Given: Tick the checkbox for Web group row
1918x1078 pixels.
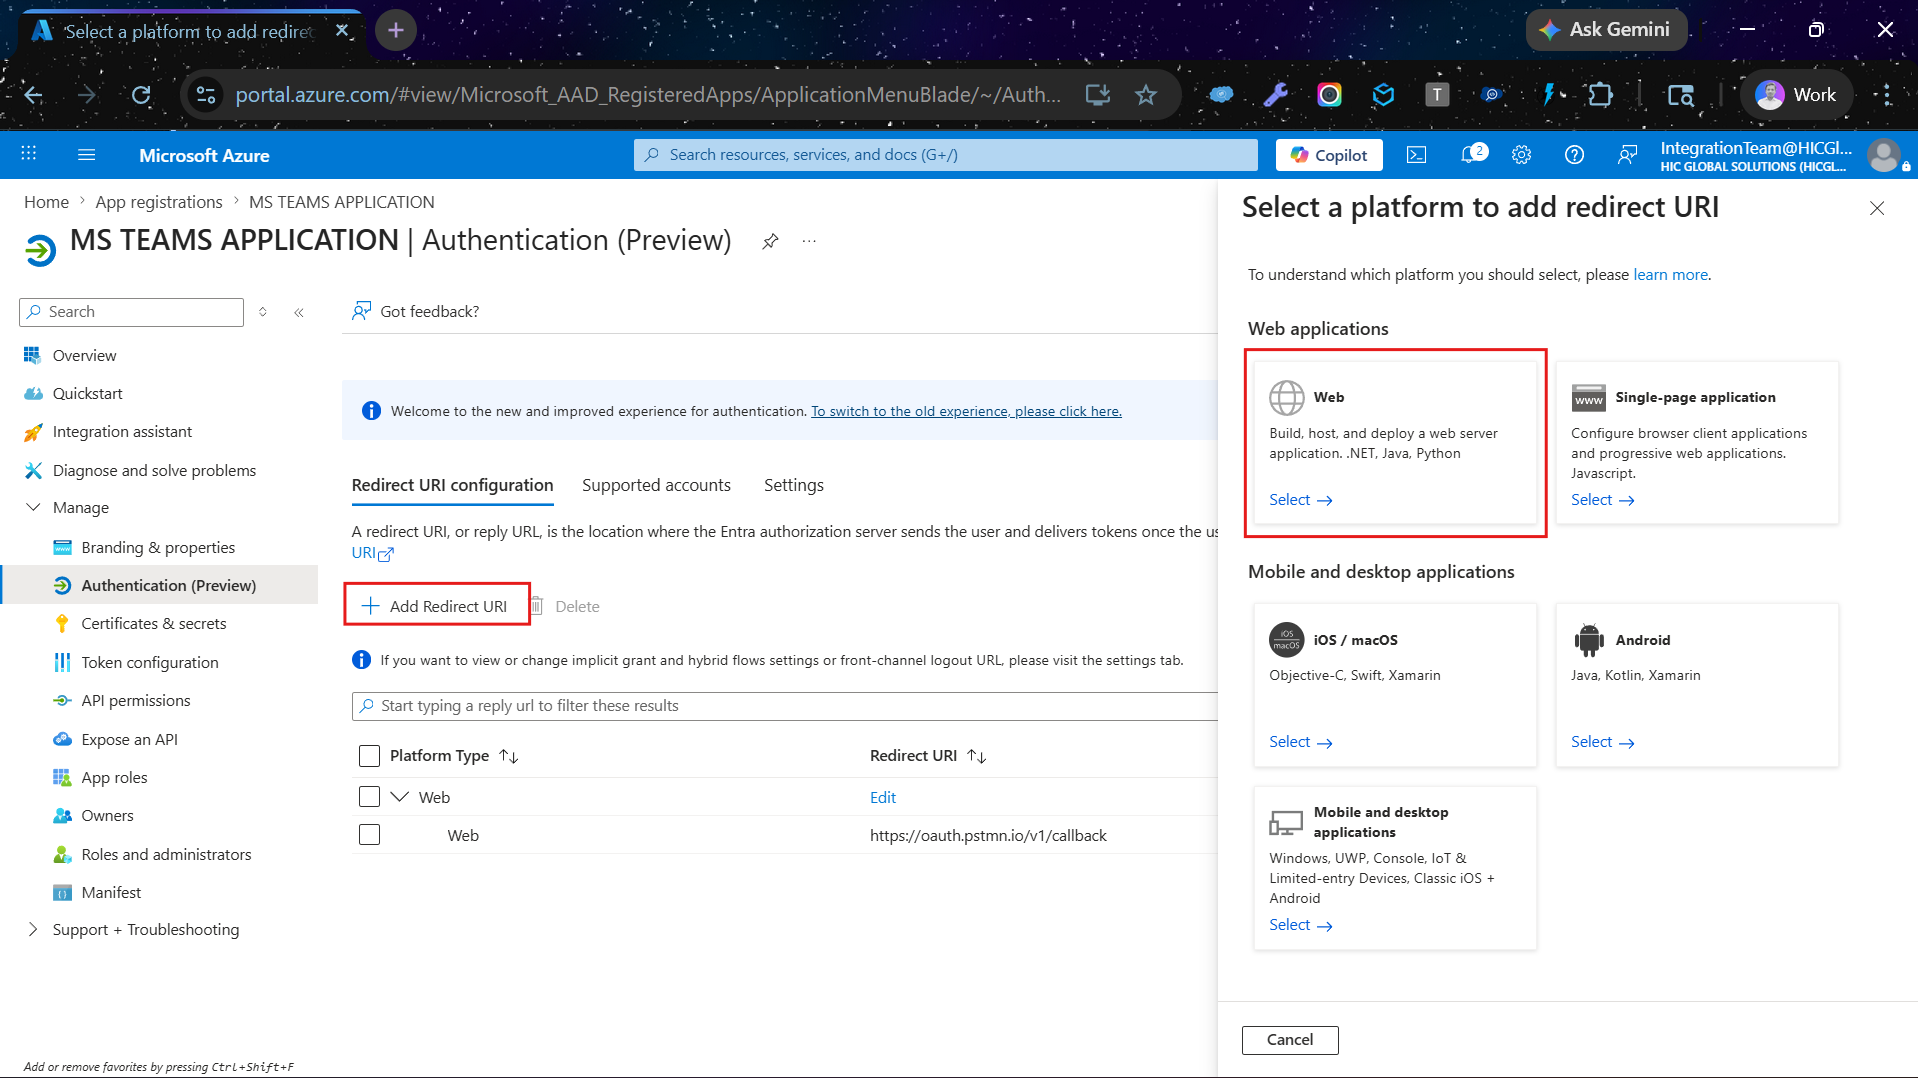Looking at the screenshot, I should click(x=369, y=797).
